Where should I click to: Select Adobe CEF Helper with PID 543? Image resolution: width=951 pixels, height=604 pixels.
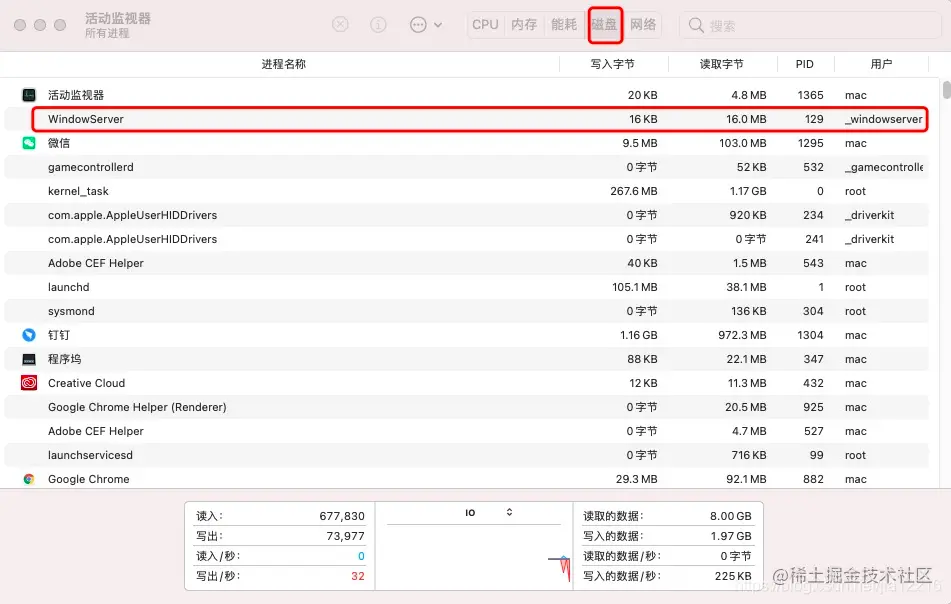pos(466,263)
